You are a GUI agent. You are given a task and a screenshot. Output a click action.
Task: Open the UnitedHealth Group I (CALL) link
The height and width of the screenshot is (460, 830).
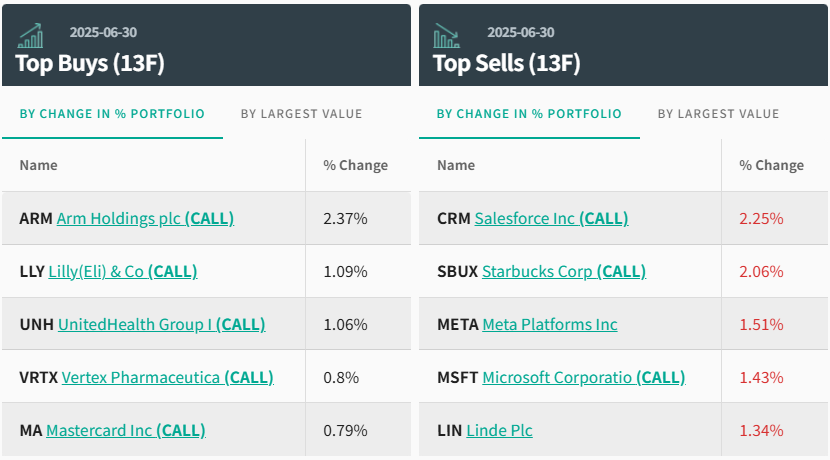point(161,324)
